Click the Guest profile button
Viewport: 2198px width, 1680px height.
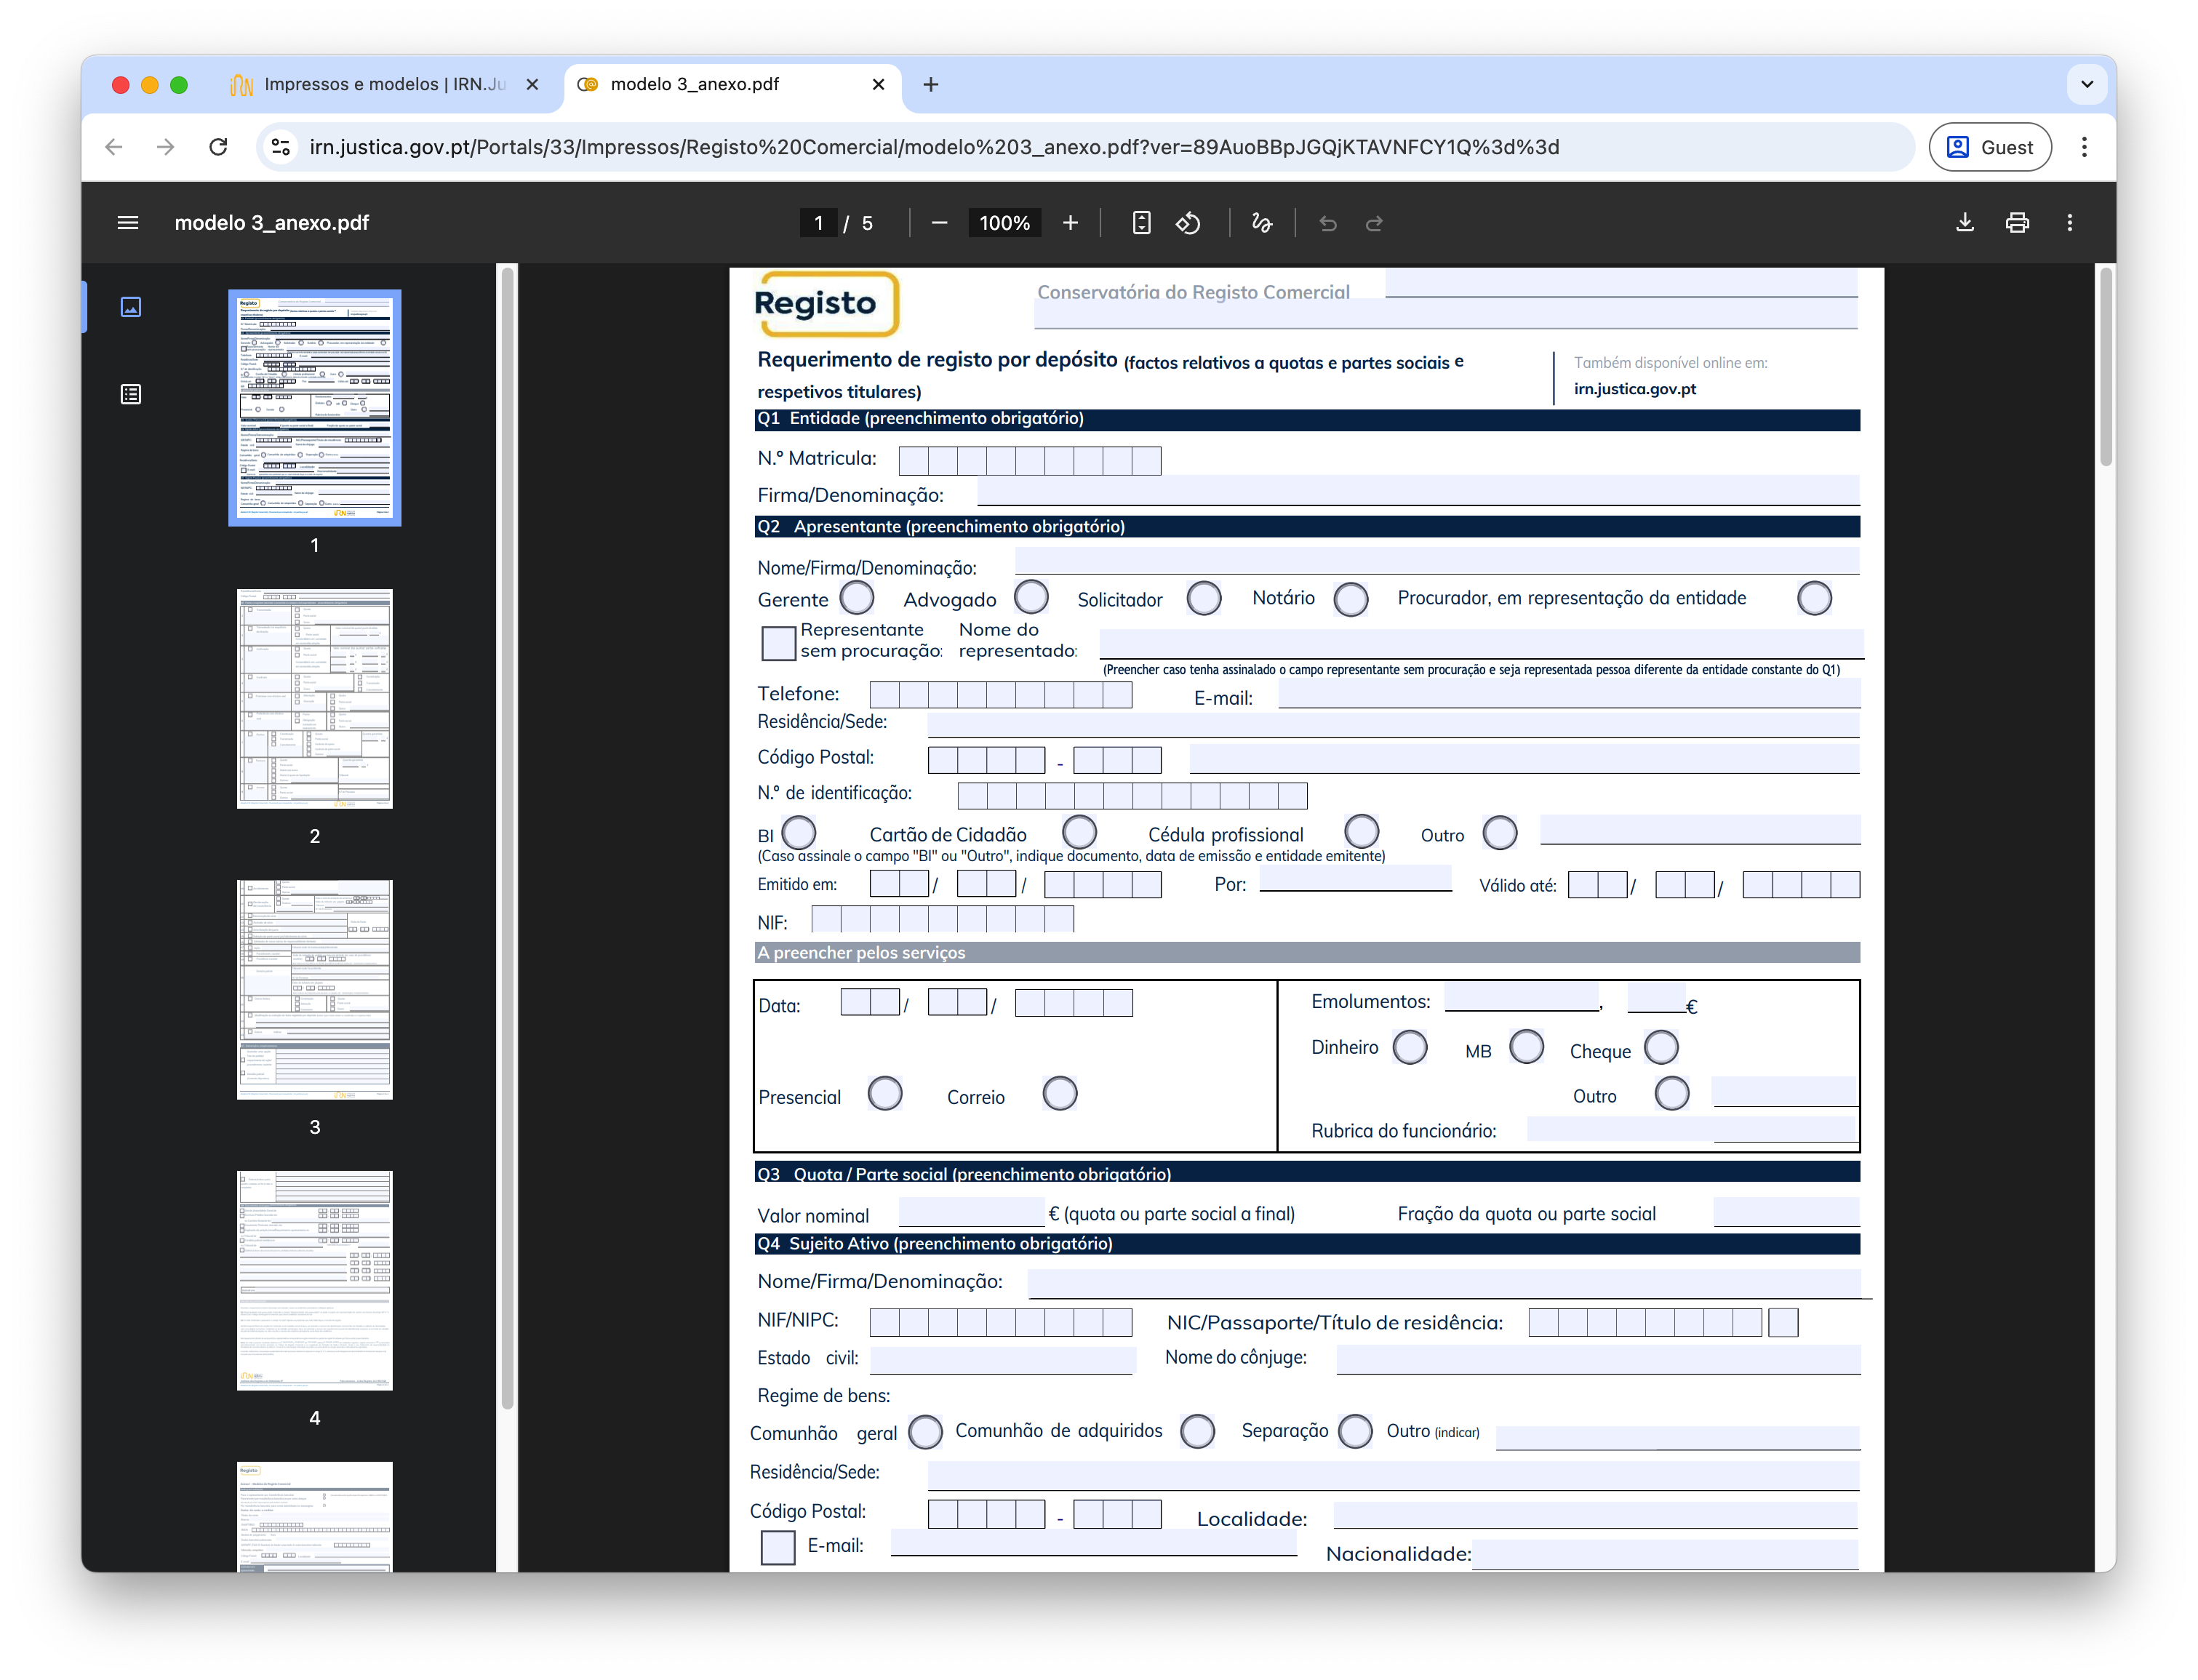click(x=1990, y=147)
